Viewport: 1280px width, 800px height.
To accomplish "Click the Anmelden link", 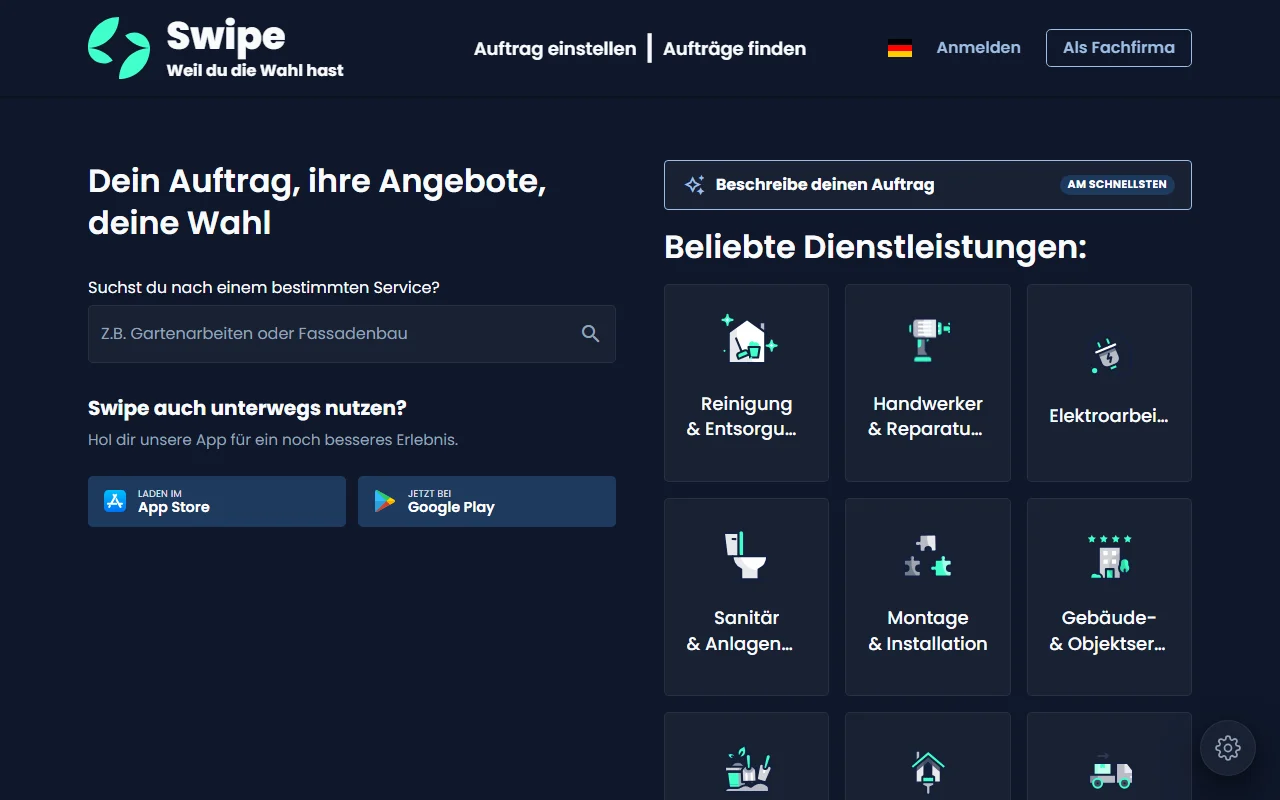I will coord(979,47).
